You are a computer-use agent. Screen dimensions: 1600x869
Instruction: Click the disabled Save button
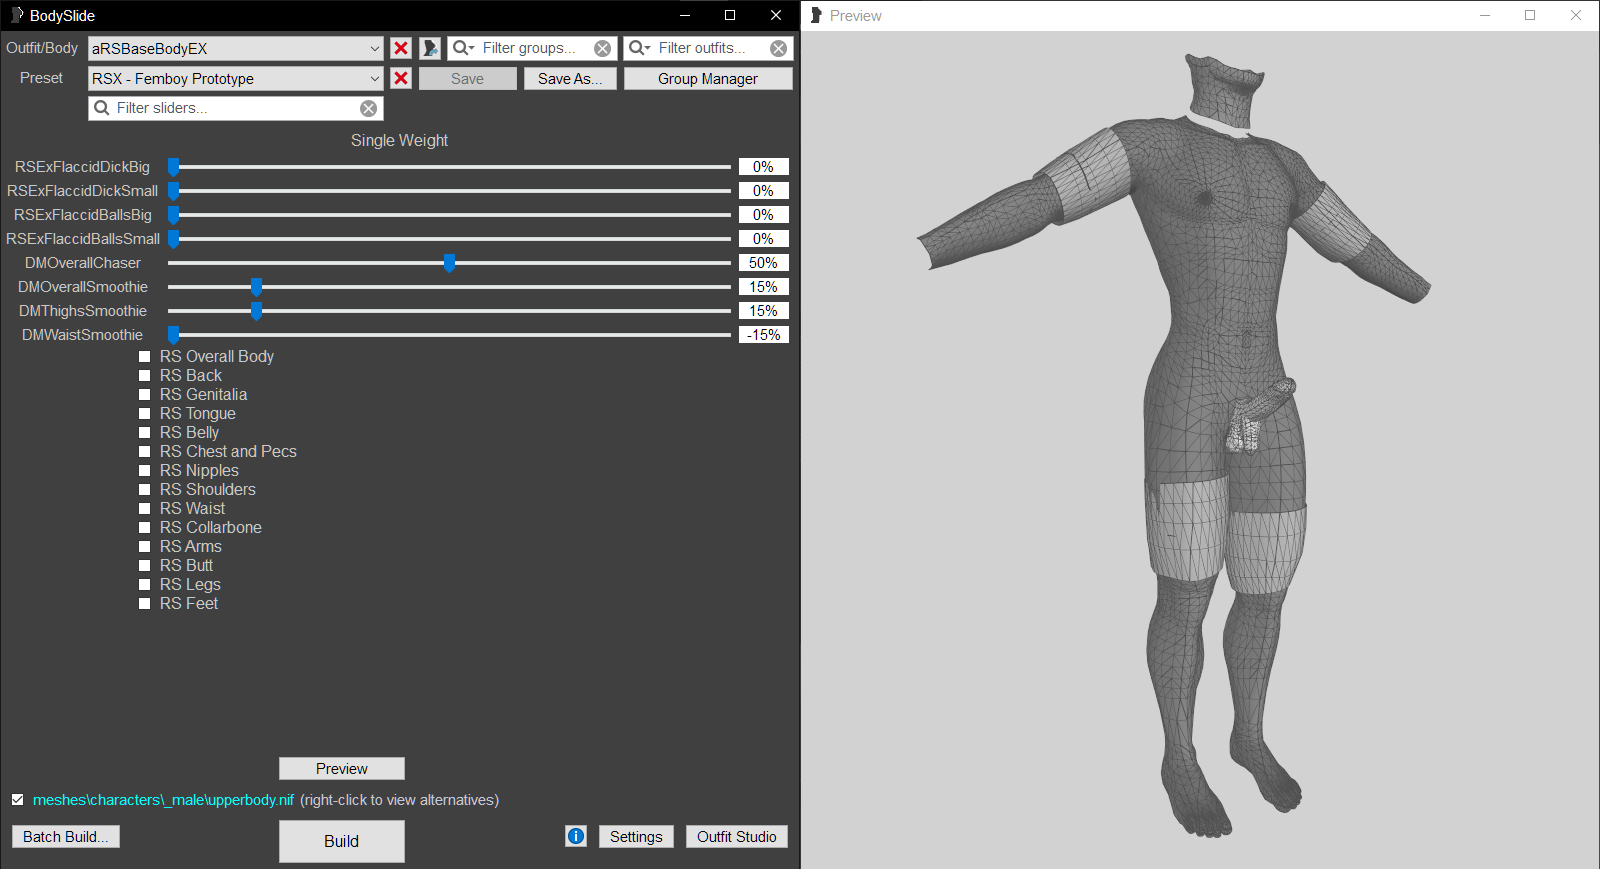click(x=467, y=79)
